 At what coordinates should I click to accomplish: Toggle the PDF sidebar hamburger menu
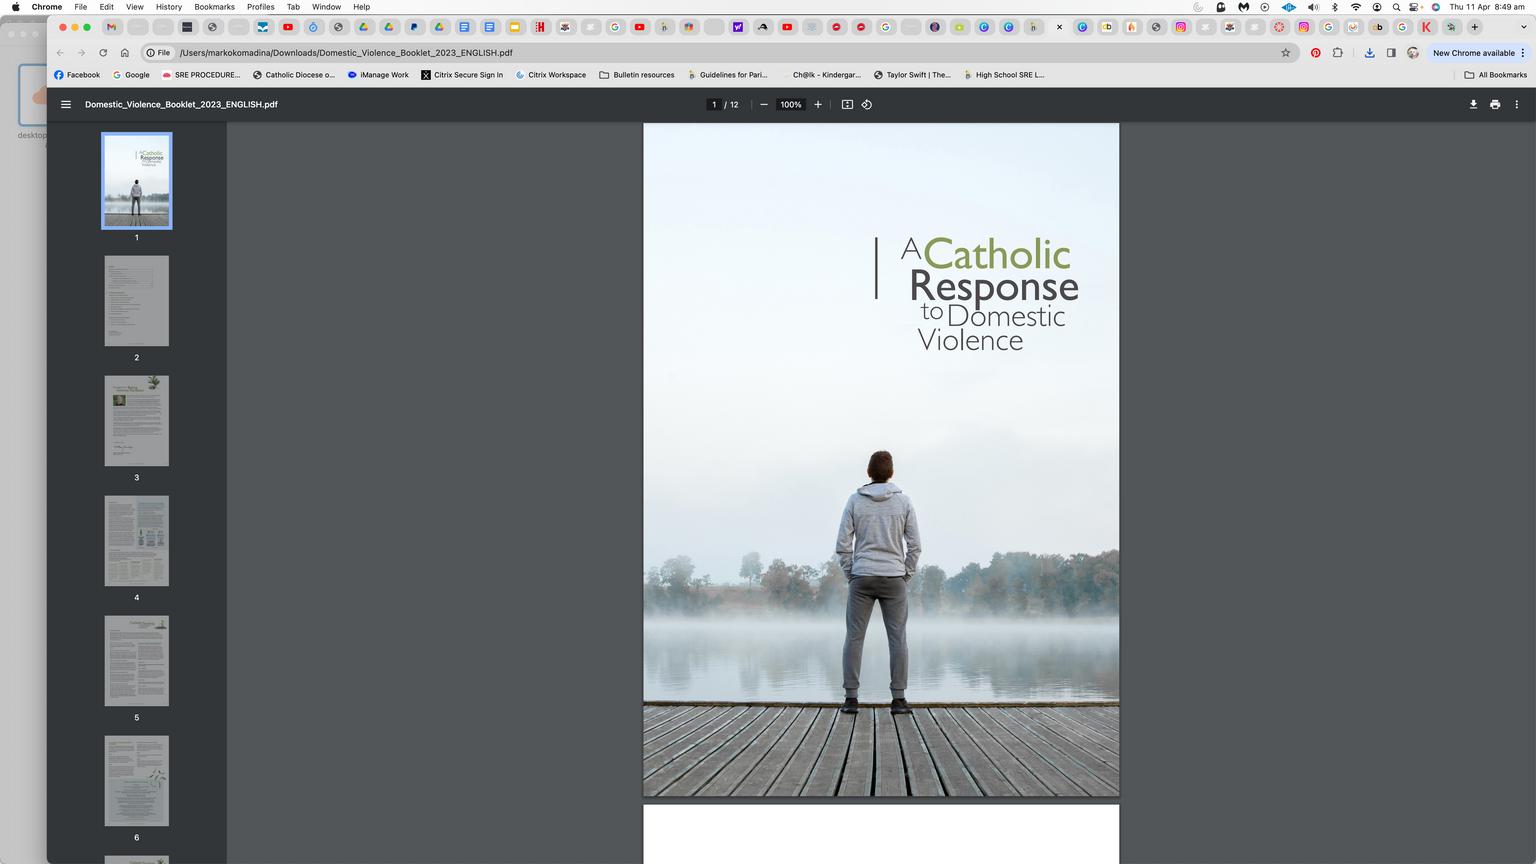[x=66, y=104]
